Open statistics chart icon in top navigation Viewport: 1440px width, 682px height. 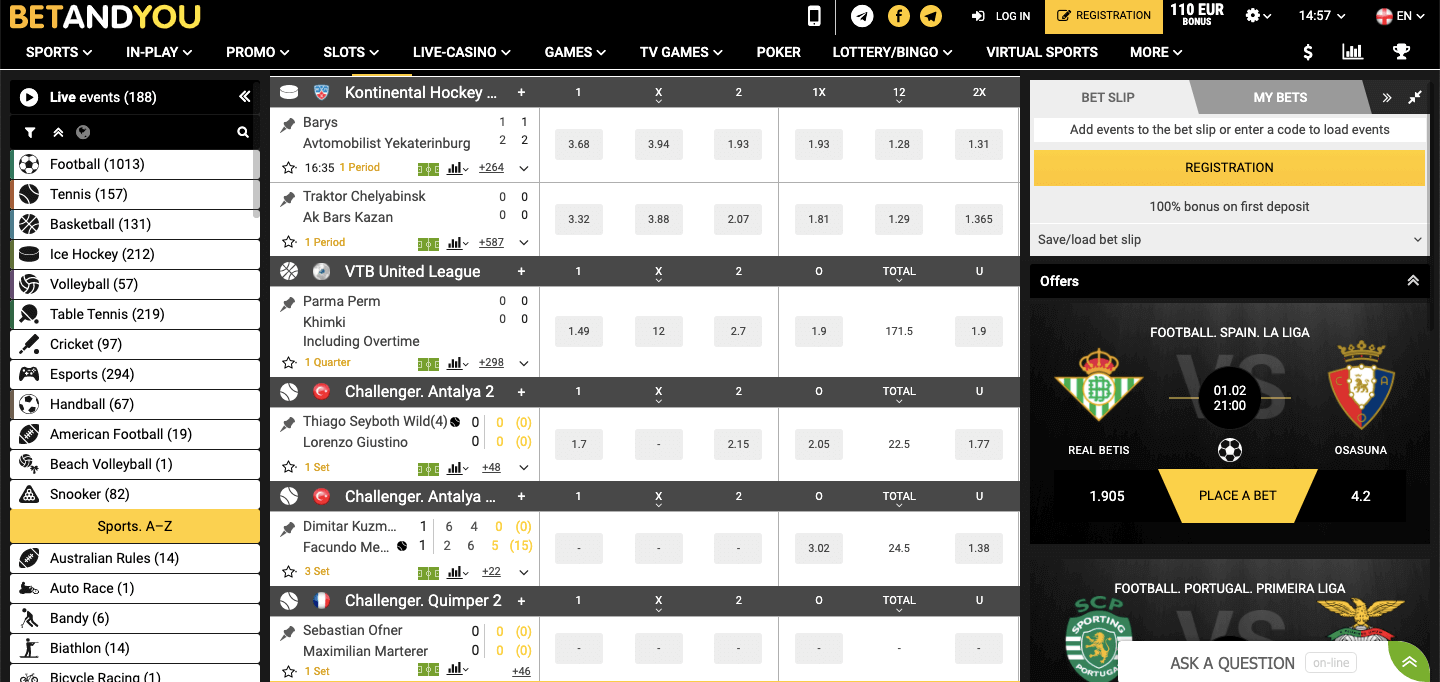[1352, 52]
